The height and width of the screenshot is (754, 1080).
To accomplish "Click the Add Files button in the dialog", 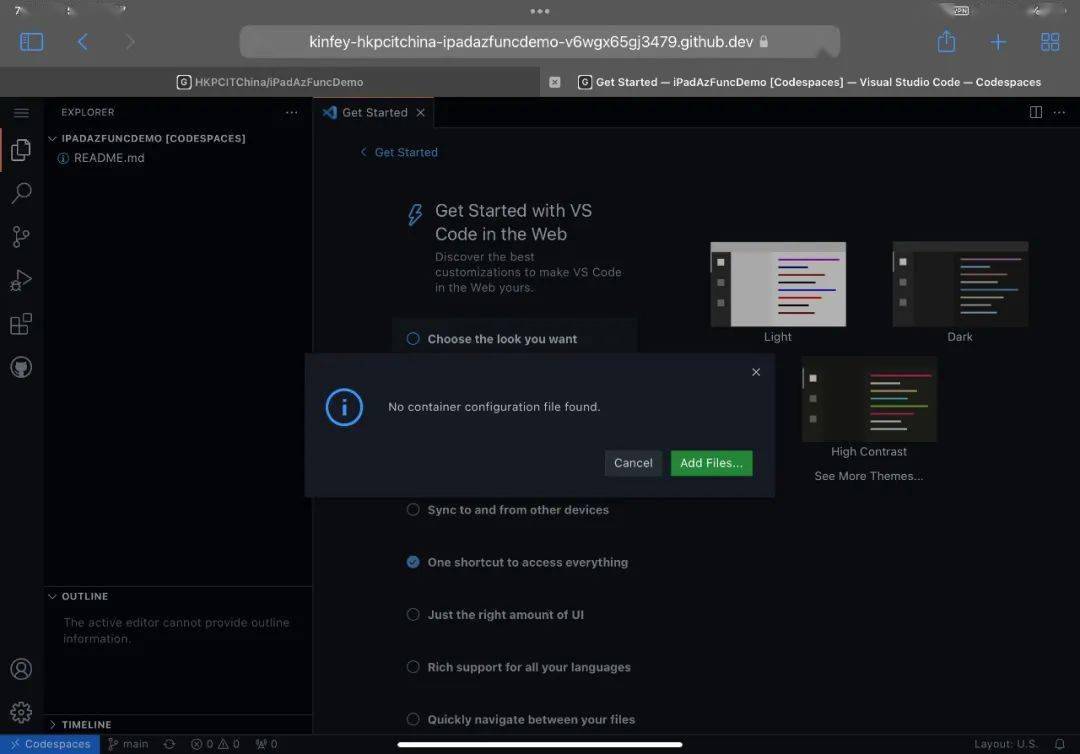I will pos(711,463).
